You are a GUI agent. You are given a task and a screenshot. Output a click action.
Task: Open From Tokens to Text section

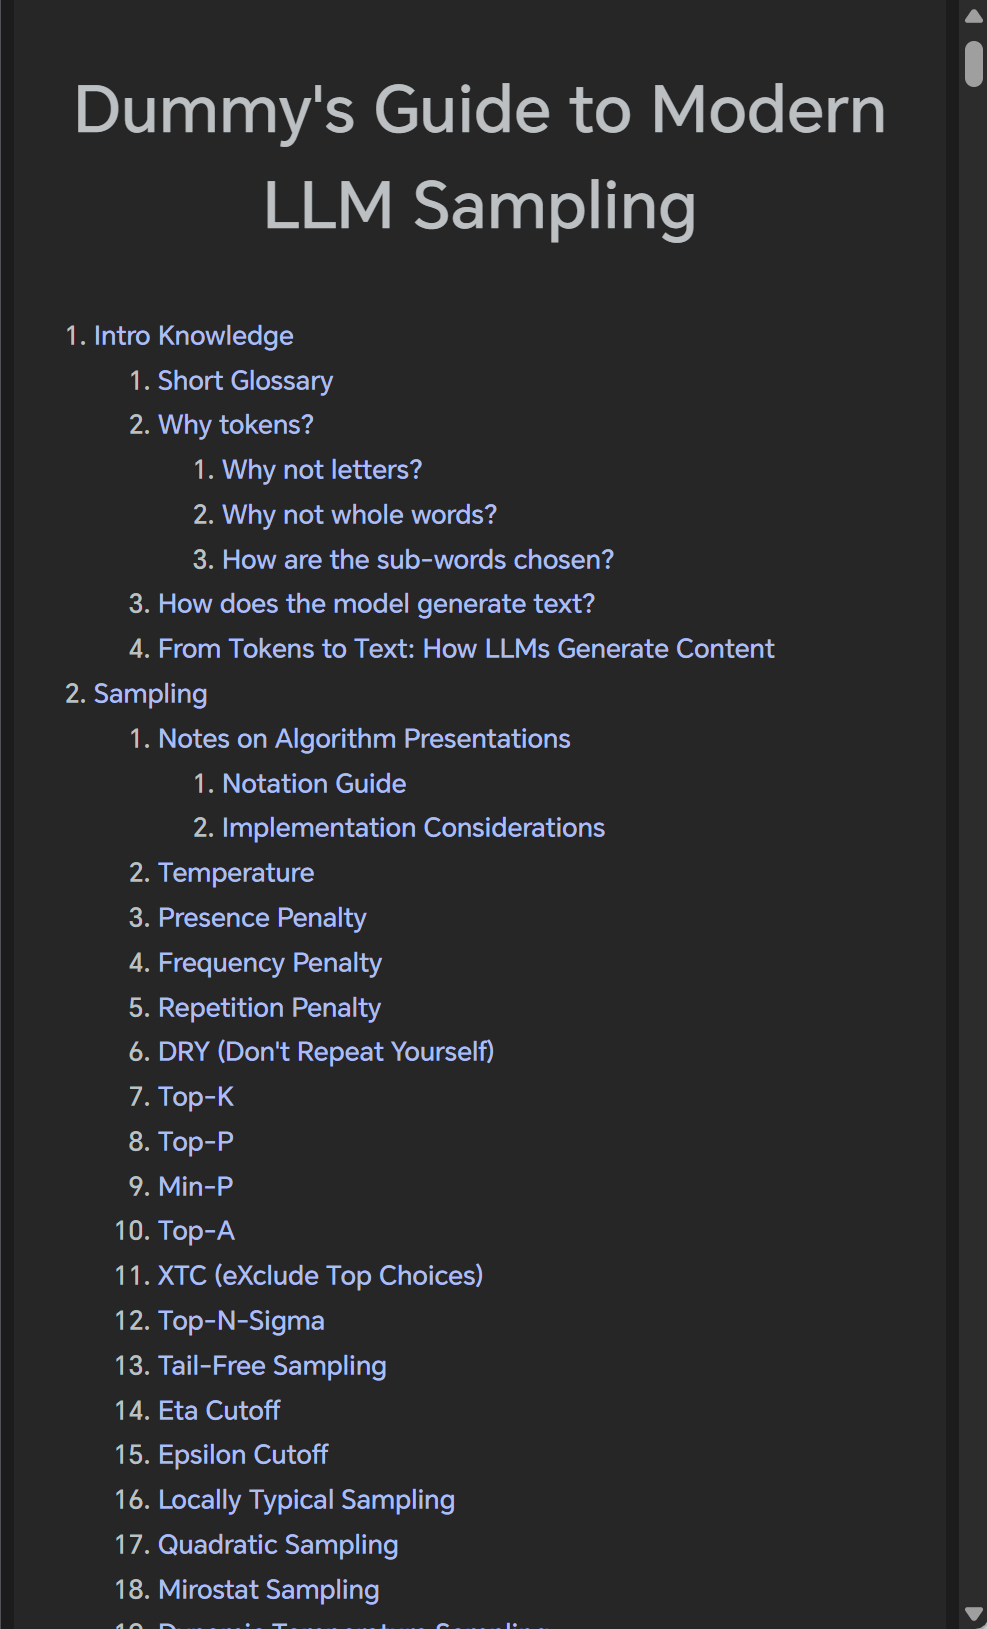click(466, 649)
